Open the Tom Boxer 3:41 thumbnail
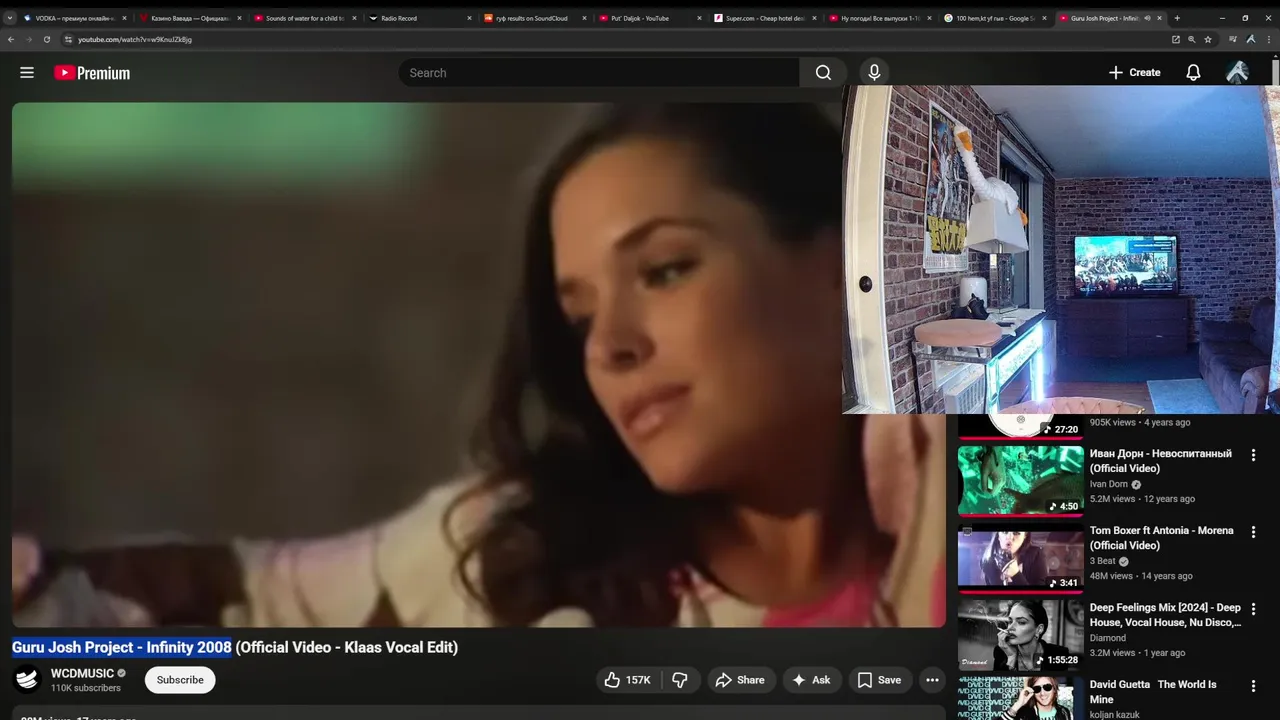 point(1021,558)
